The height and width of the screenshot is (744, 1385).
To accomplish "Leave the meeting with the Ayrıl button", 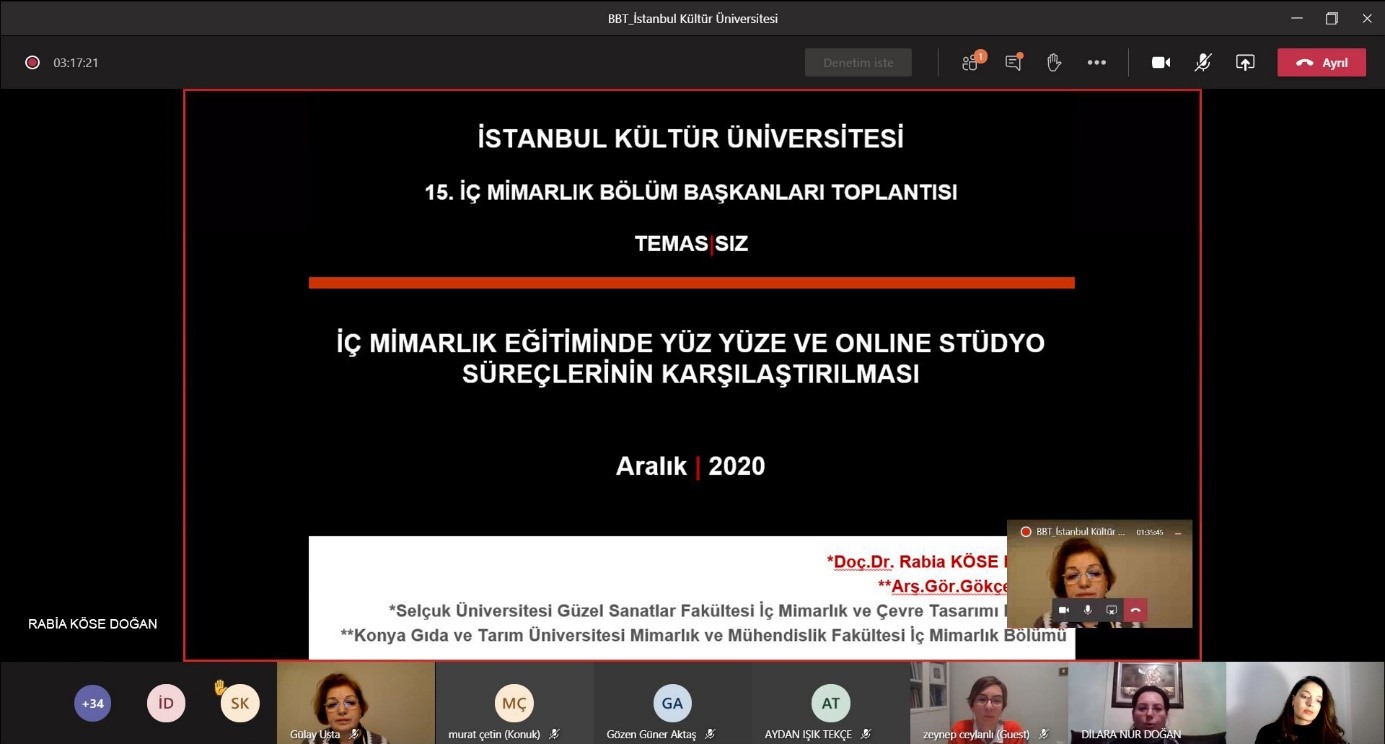I will click(x=1321, y=62).
